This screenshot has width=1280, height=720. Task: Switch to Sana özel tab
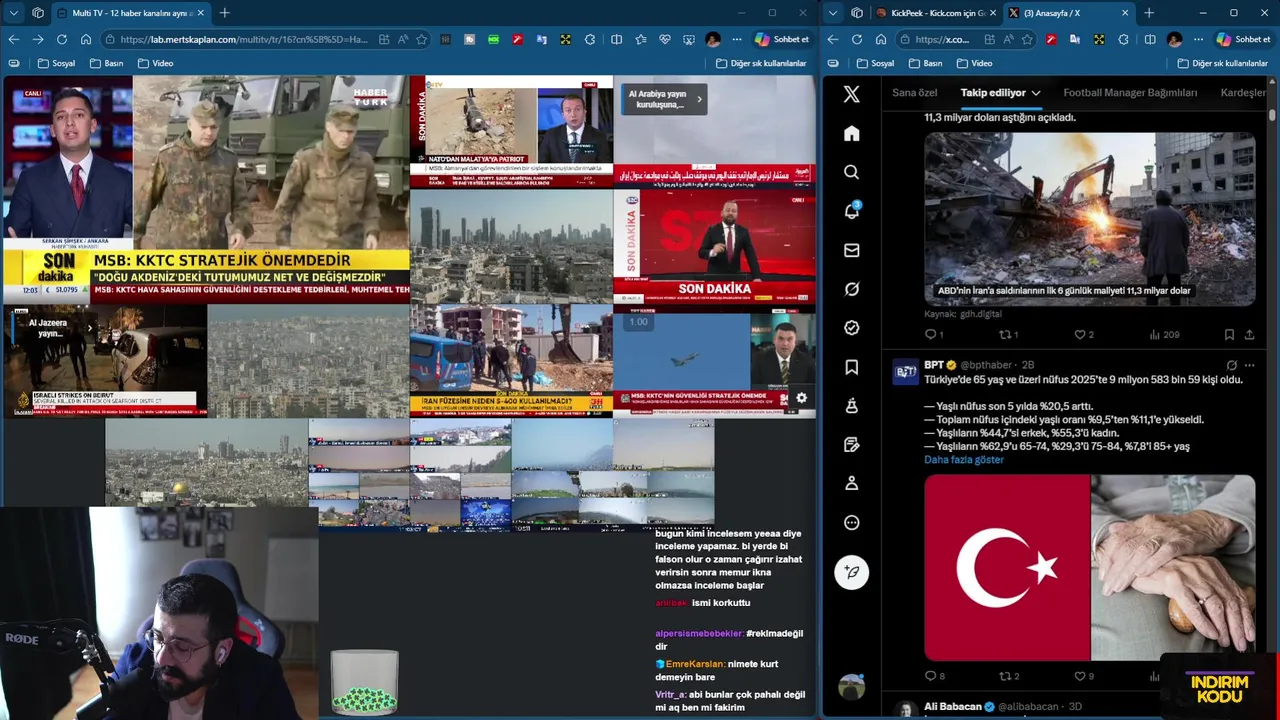(x=914, y=93)
